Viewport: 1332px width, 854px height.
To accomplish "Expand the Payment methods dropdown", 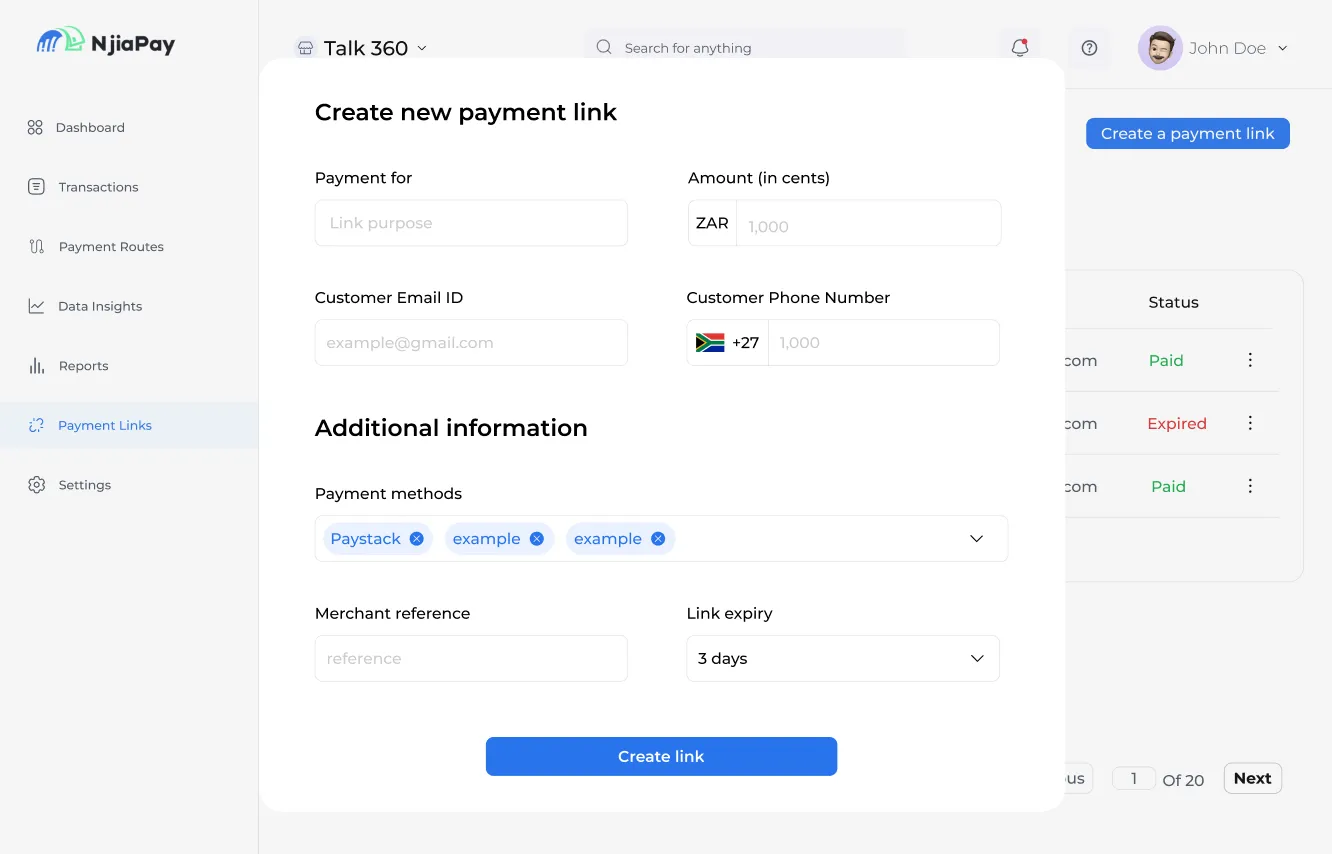I will [975, 538].
